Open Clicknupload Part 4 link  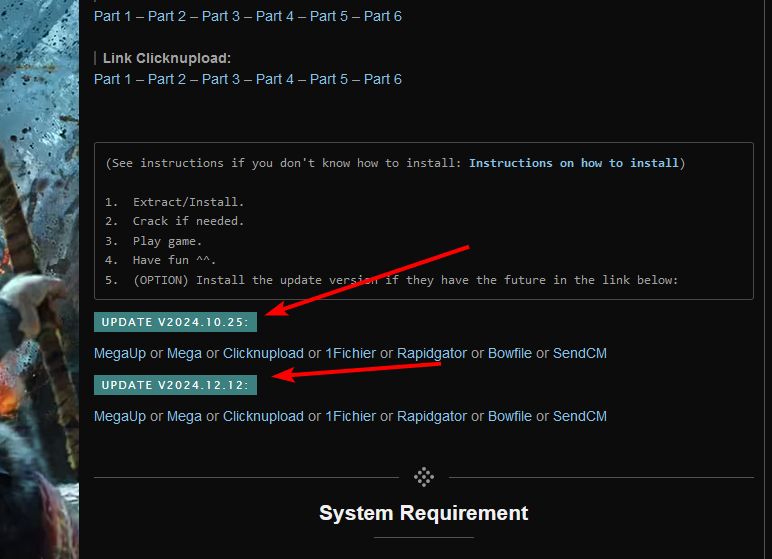tap(275, 79)
